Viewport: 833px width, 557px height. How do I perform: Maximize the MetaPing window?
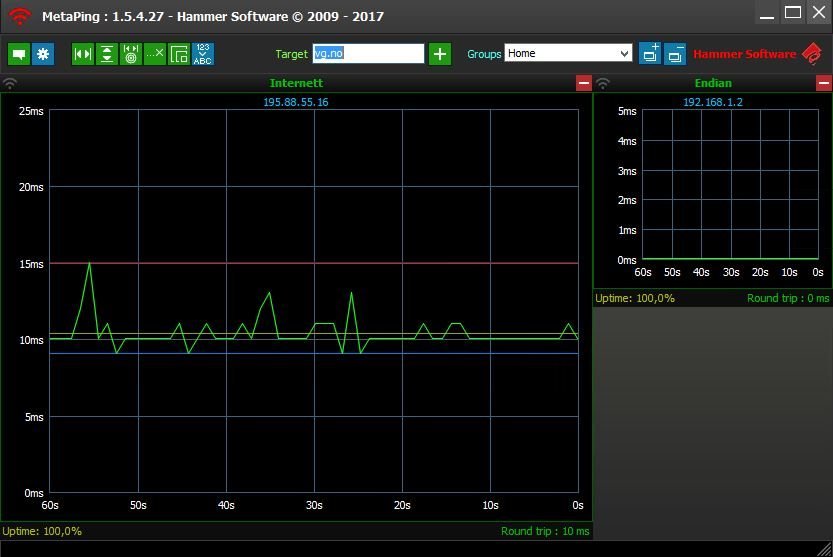tap(793, 13)
